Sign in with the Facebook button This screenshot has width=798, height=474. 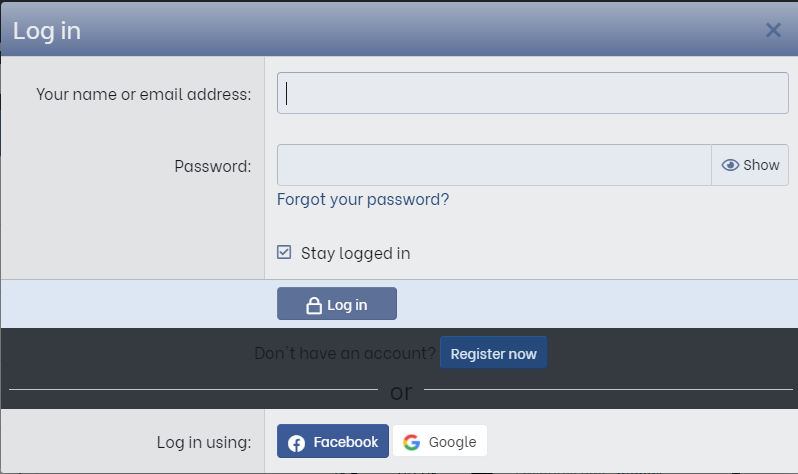pos(333,442)
